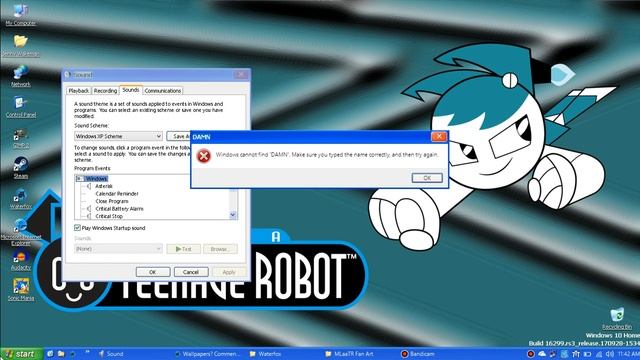
Task: Select the Critical Stop program event
Action: click(109, 216)
